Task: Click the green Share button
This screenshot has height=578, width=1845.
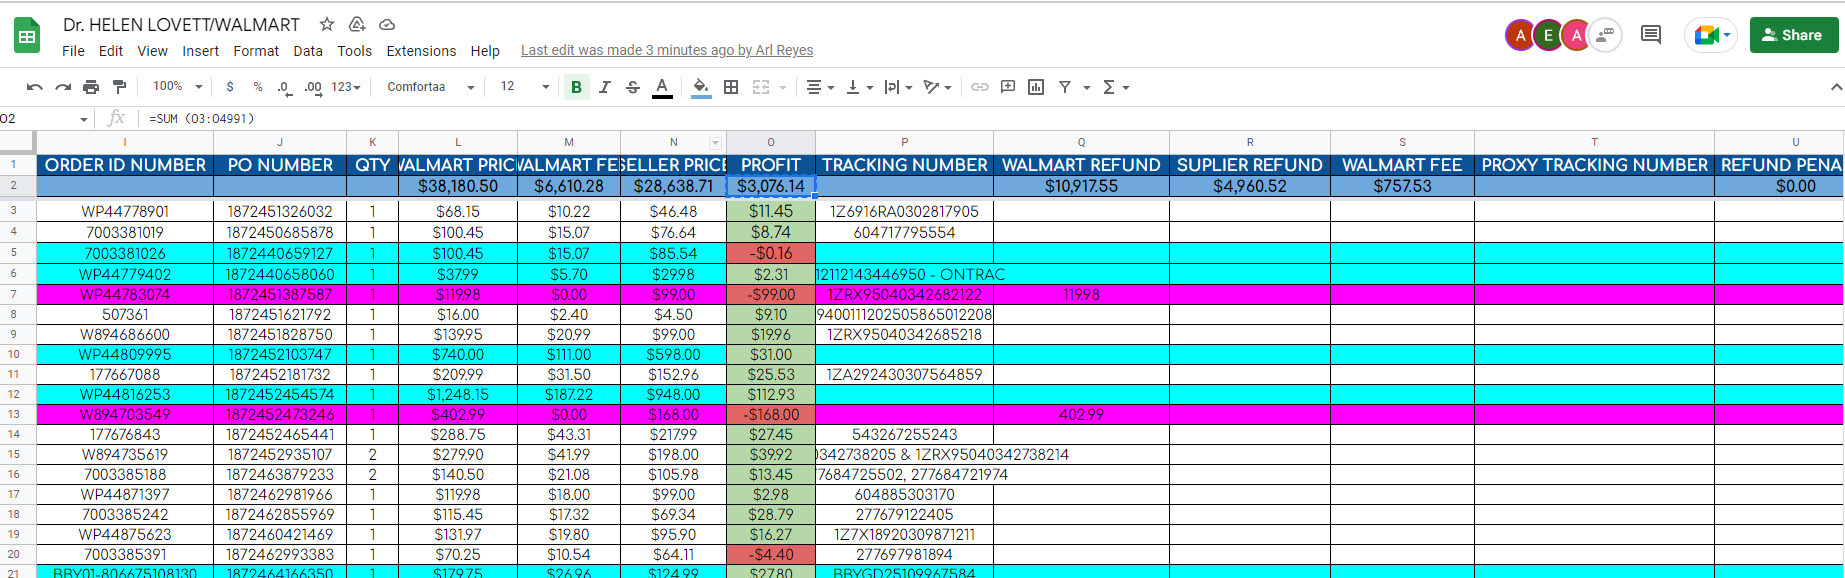Action: [1794, 35]
